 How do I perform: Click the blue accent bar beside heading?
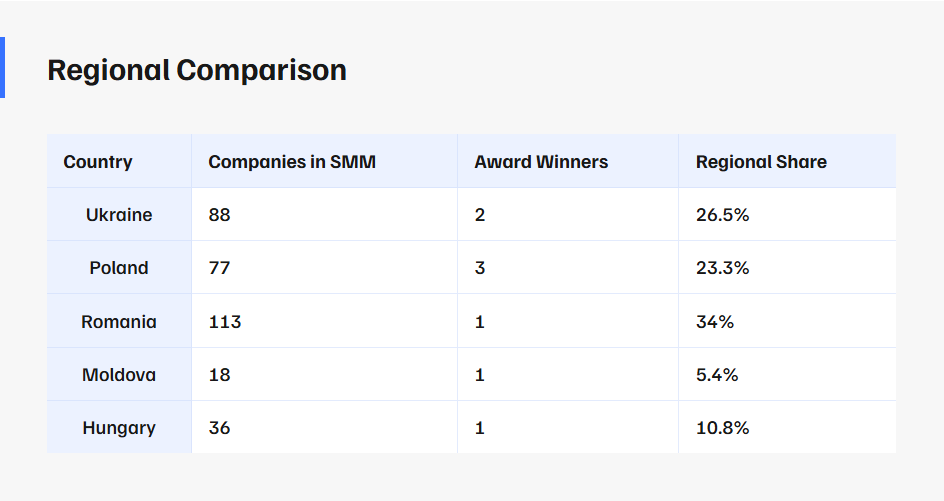2,68
